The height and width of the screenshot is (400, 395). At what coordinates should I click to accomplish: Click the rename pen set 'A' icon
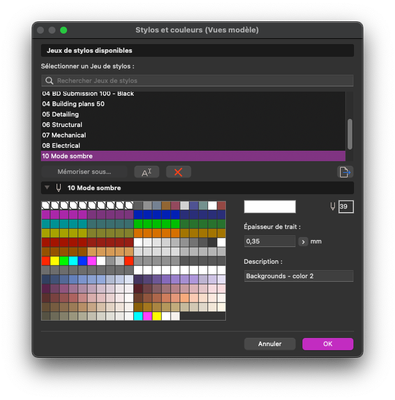pos(146,172)
